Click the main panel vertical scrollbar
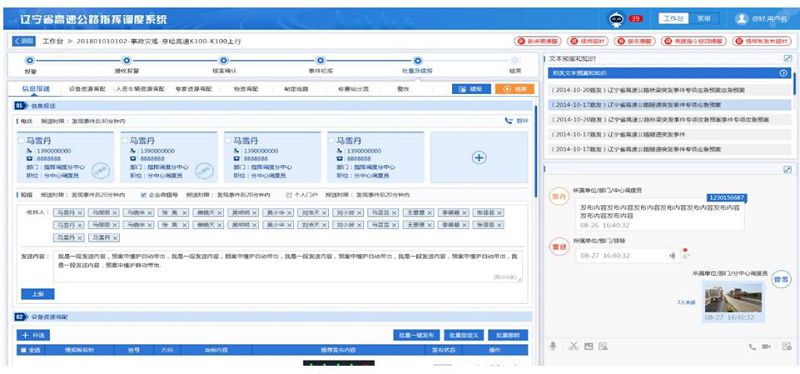The image size is (800, 374). pyautogui.click(x=535, y=151)
